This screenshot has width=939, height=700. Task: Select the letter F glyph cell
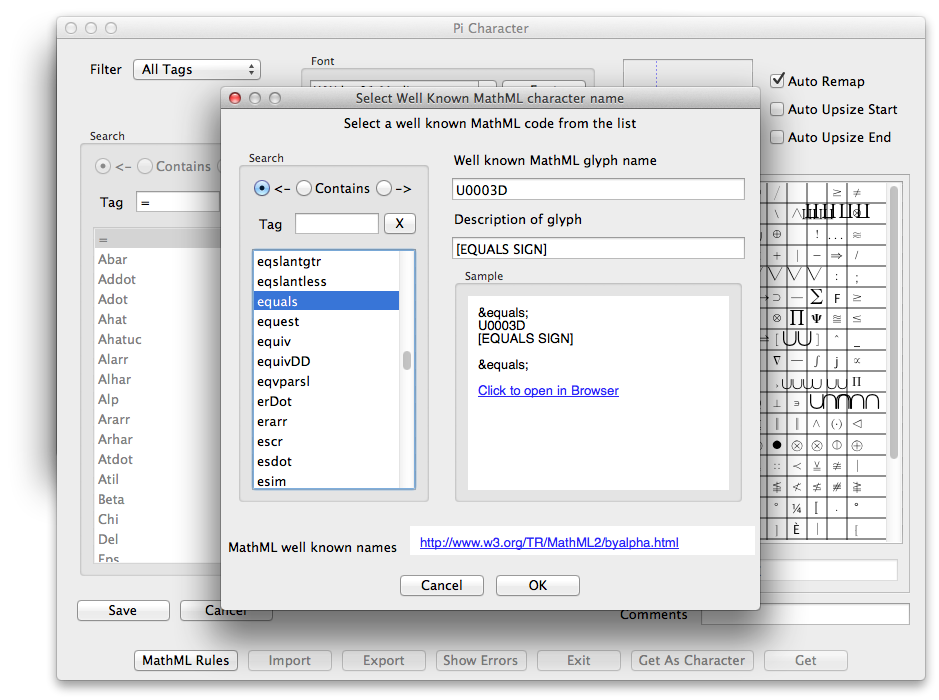[x=837, y=298]
